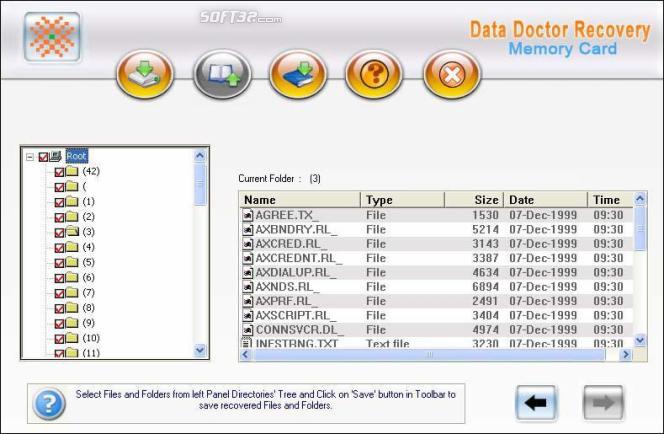Toggle the checkbox for folder (7)
664x434 pixels.
point(59,293)
